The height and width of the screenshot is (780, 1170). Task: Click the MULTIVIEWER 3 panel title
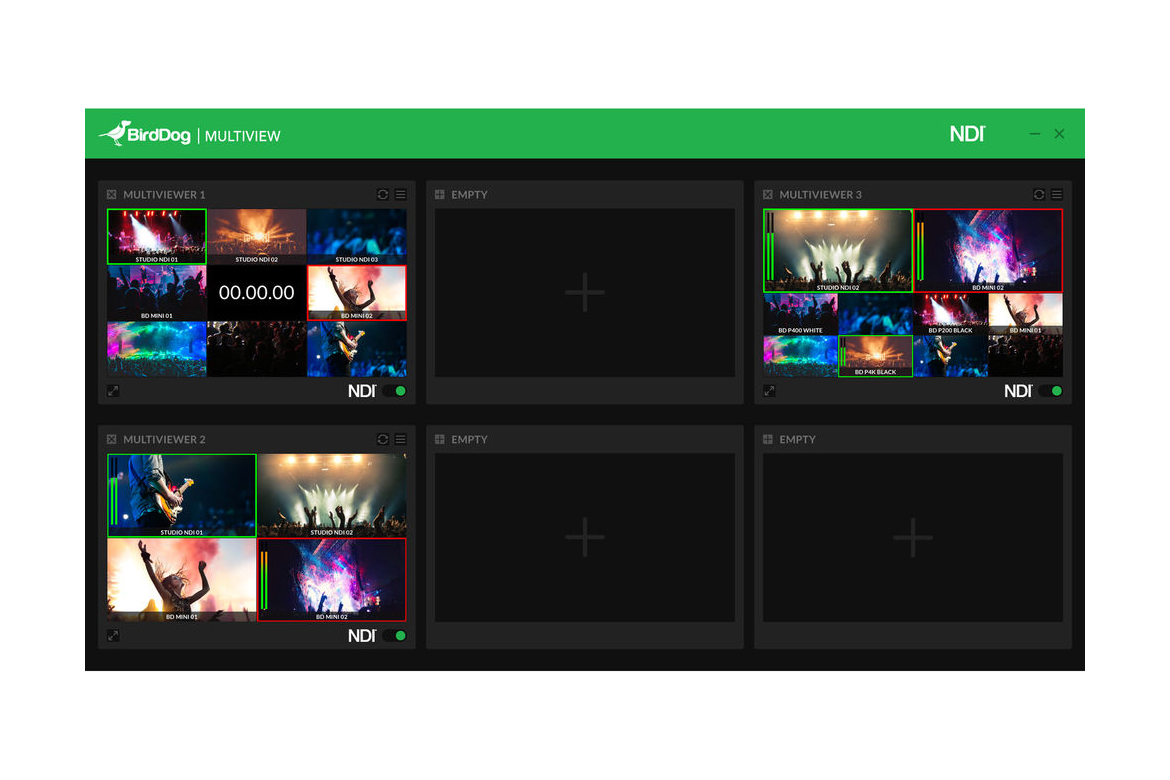coord(820,195)
